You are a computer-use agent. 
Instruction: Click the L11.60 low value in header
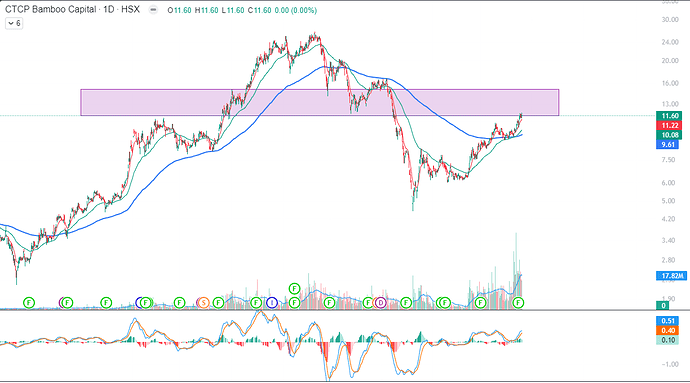(x=233, y=10)
